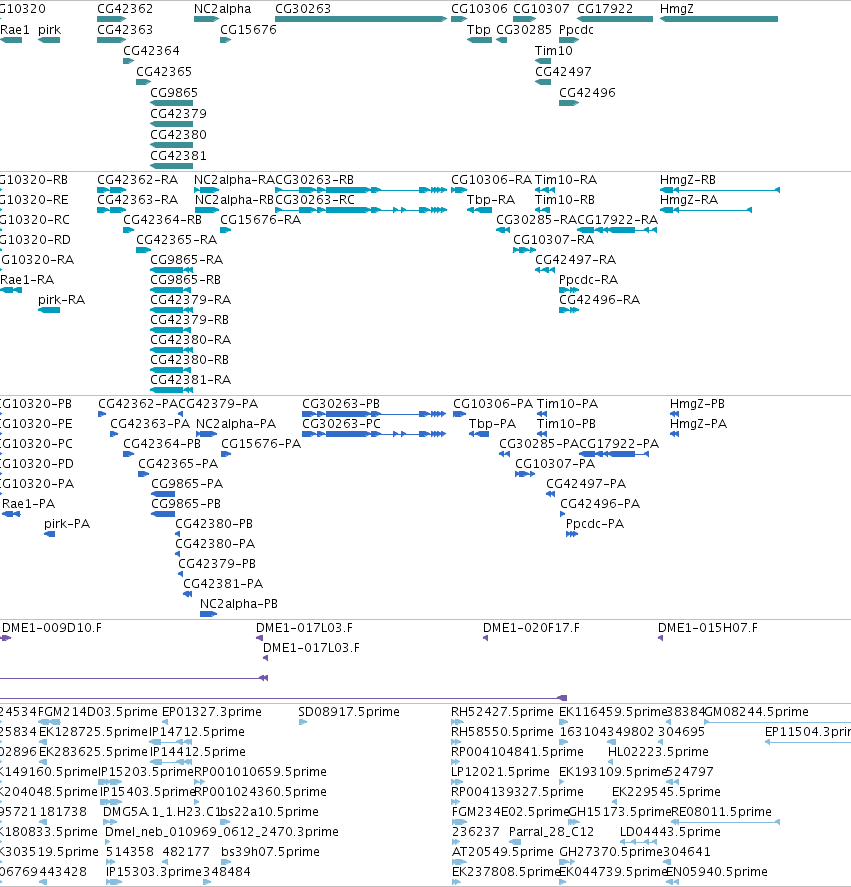Image resolution: width=851 pixels, height=887 pixels.
Task: Click the SD08917.5prime EST label
Action: (349, 712)
